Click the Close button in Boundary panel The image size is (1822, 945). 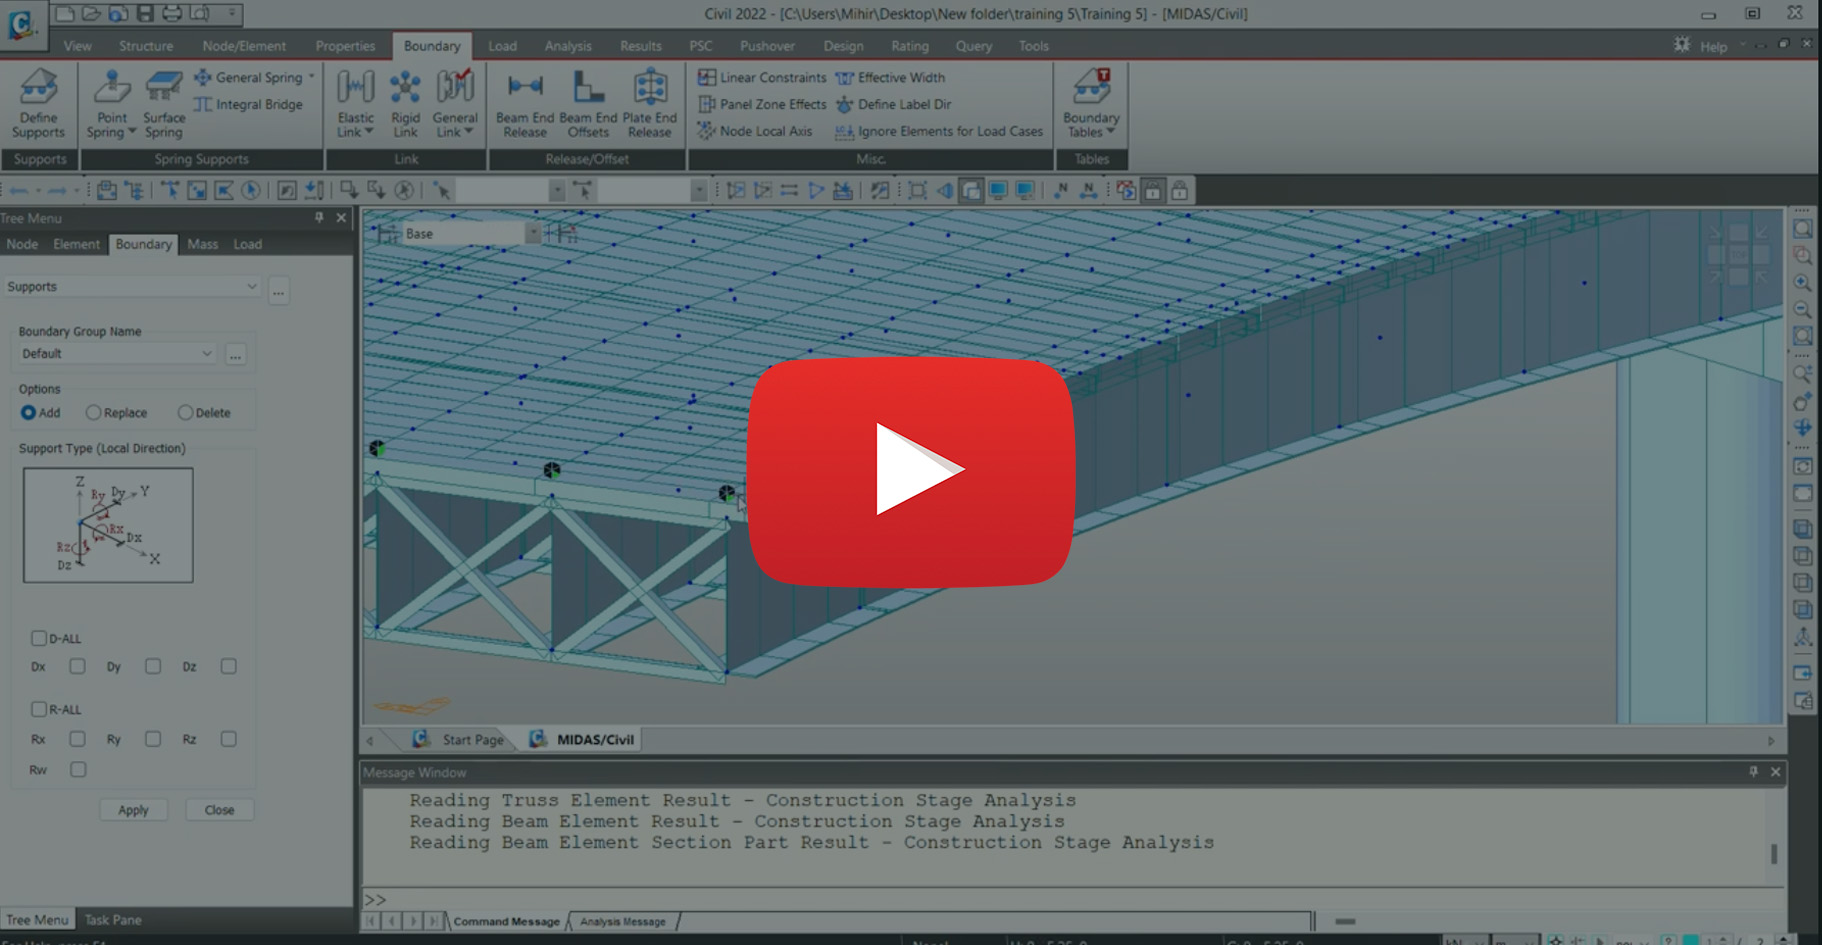point(219,810)
